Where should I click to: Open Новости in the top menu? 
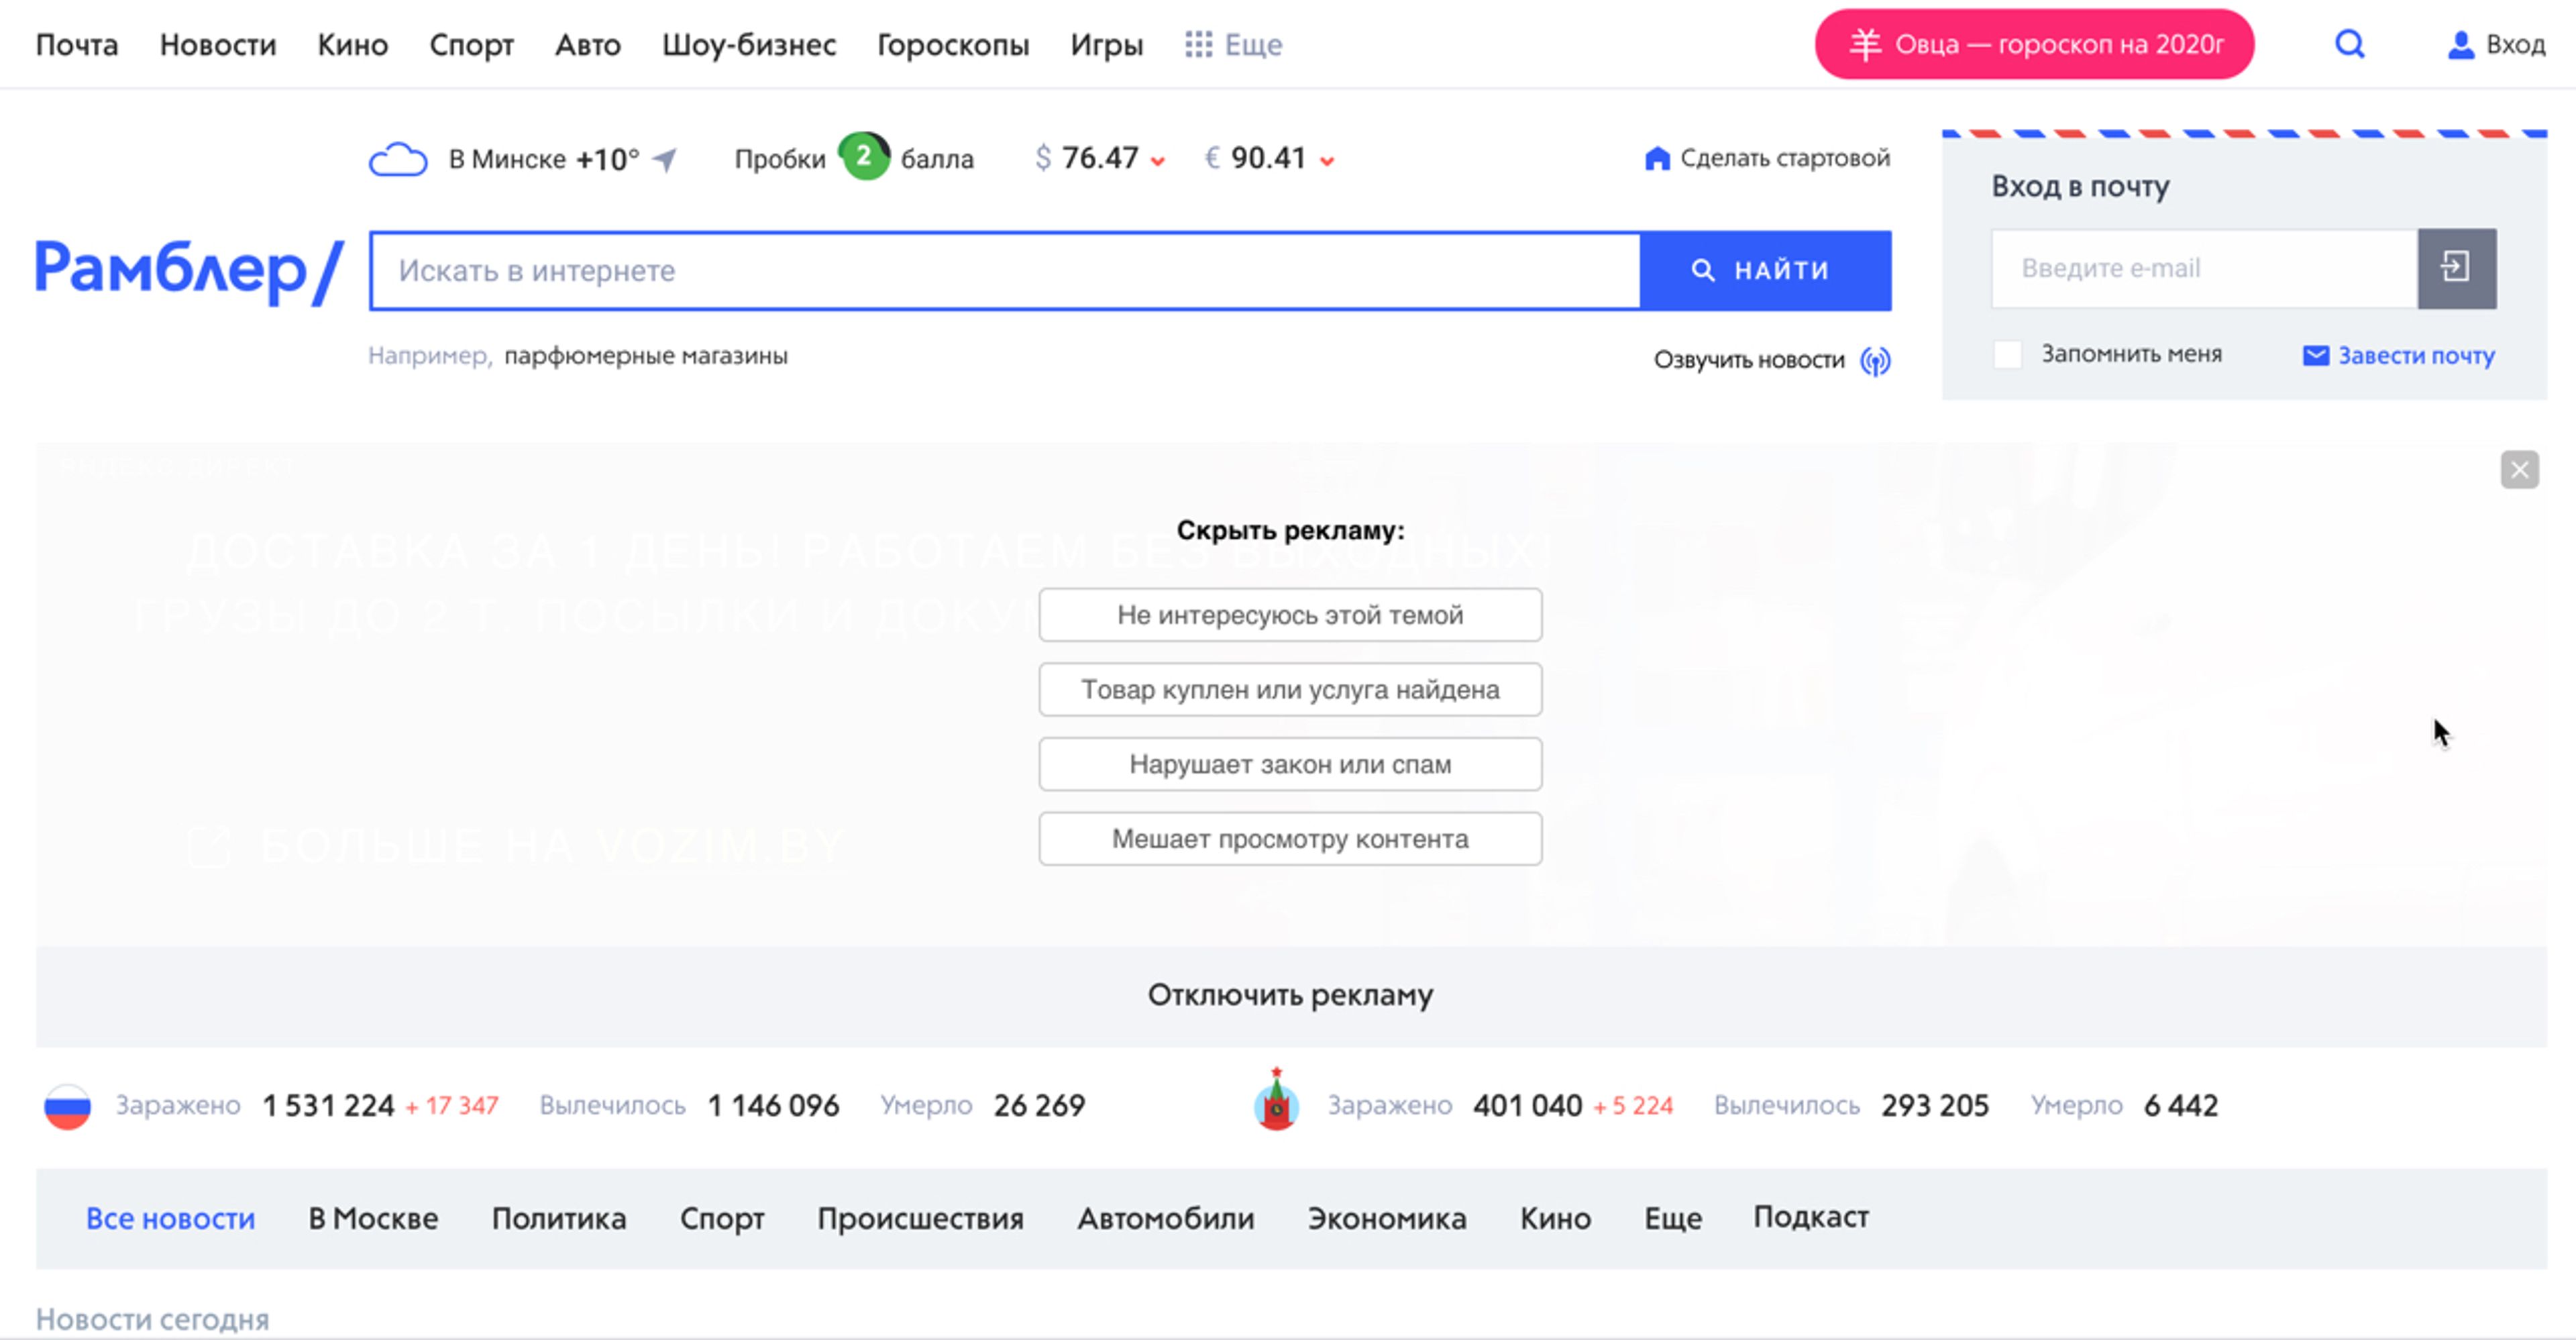(218, 45)
